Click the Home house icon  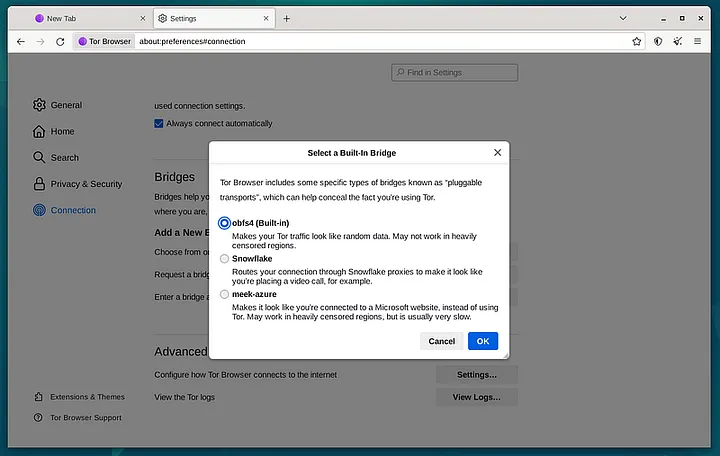point(39,131)
